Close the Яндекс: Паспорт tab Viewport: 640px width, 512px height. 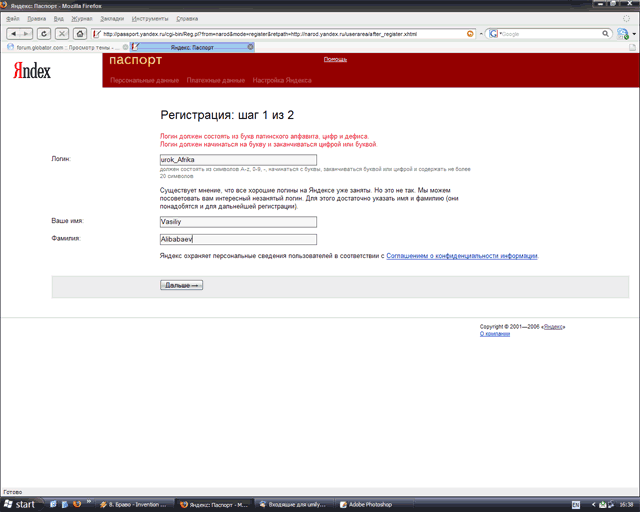(250, 47)
